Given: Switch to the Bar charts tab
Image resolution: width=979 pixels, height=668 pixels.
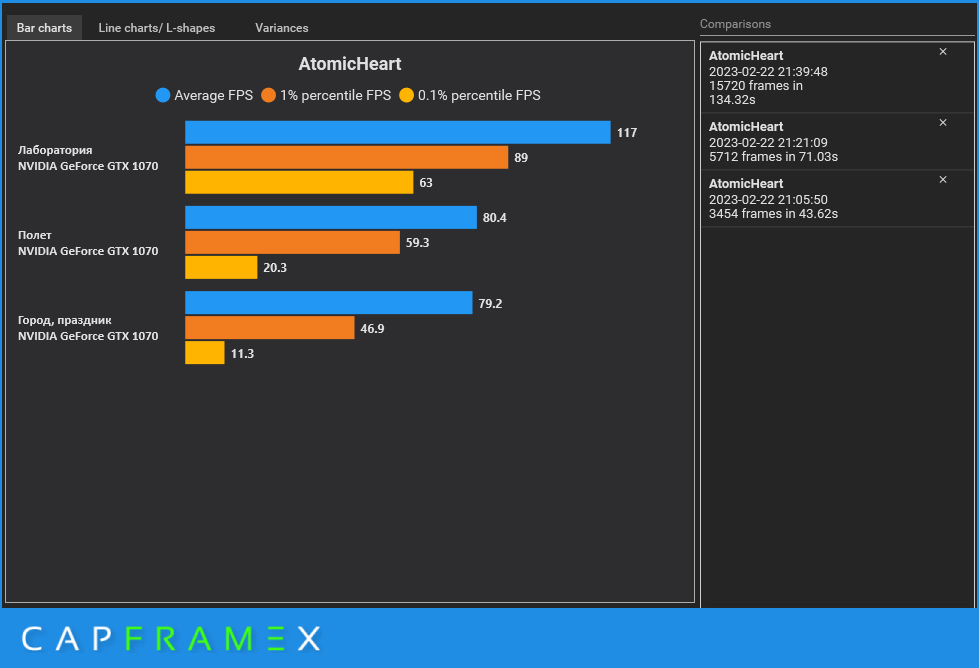Looking at the screenshot, I should click(44, 28).
